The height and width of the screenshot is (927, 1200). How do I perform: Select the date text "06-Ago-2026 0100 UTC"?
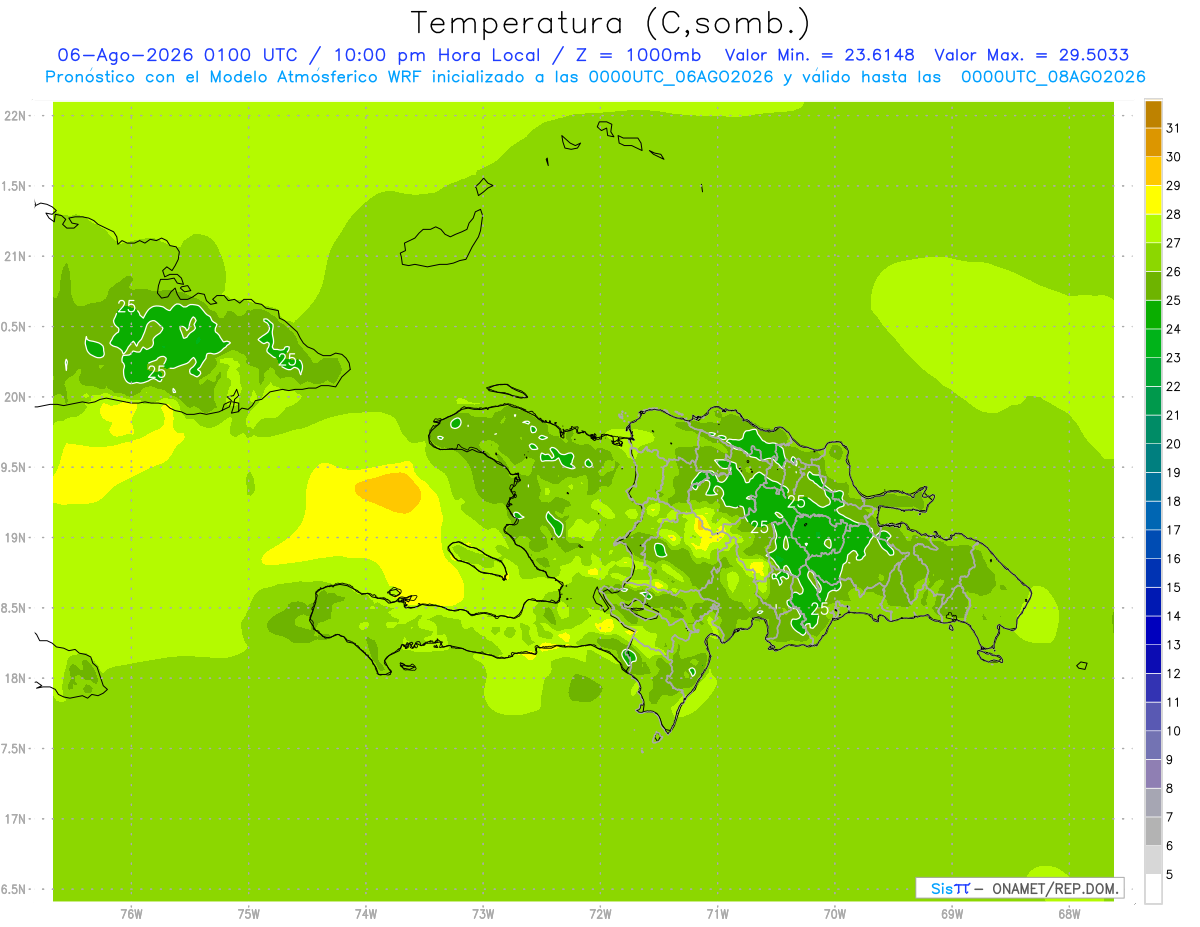176,55
